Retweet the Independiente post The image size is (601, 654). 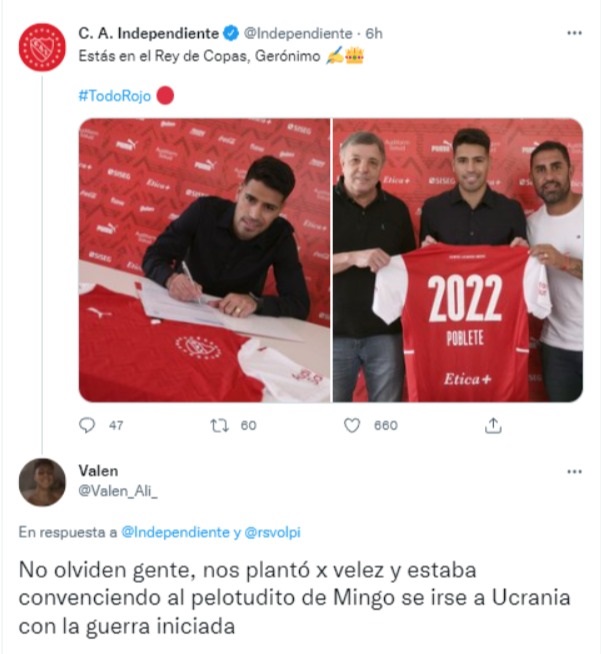coord(219,425)
